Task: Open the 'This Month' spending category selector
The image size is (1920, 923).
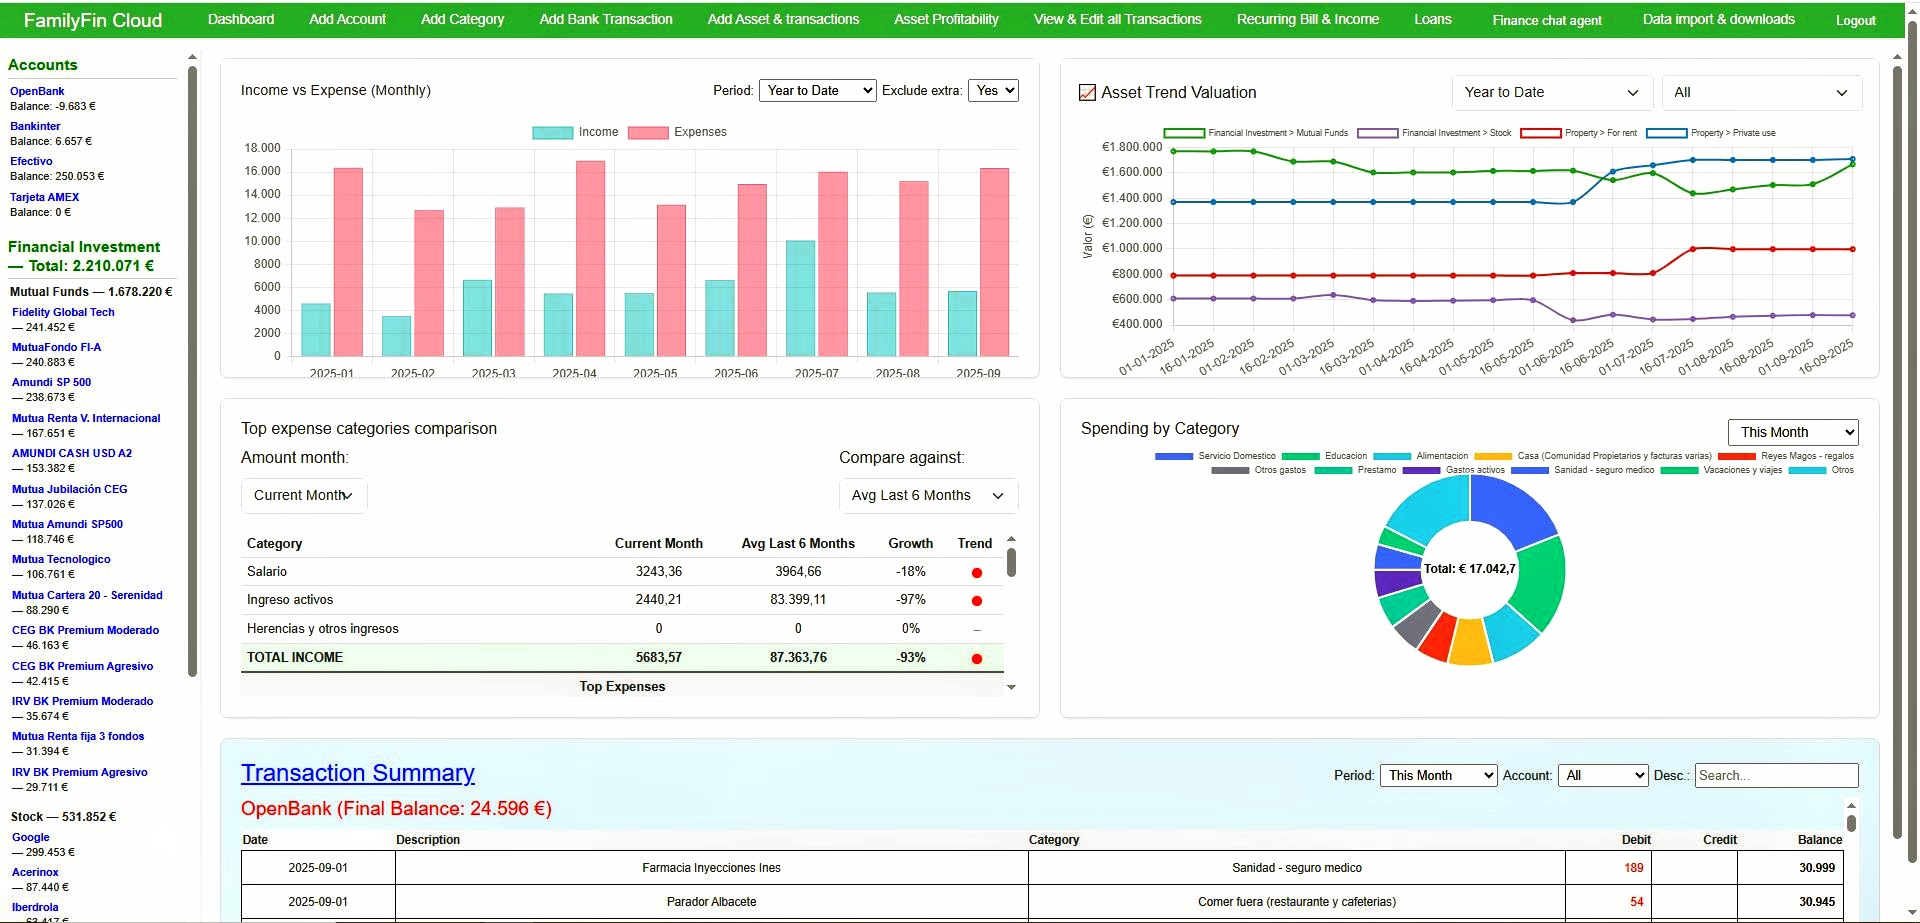Action: click(1792, 431)
